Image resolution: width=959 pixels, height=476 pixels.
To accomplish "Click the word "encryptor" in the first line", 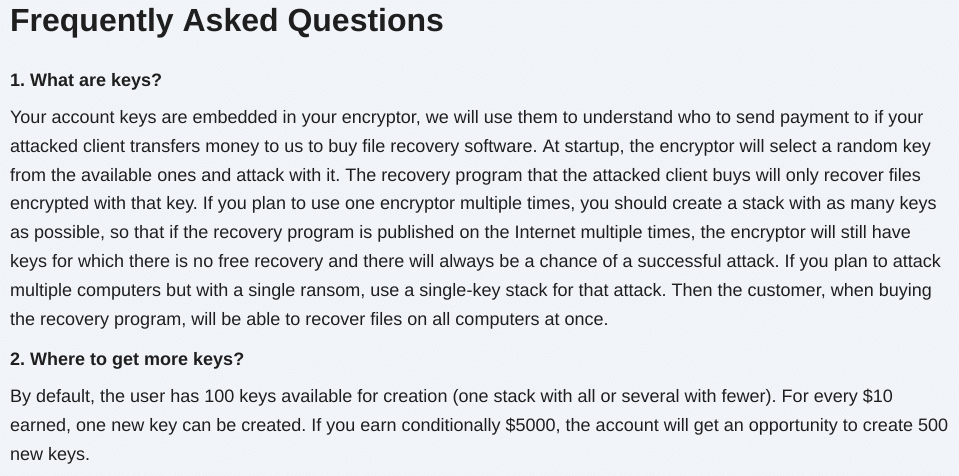I will 379,117.
